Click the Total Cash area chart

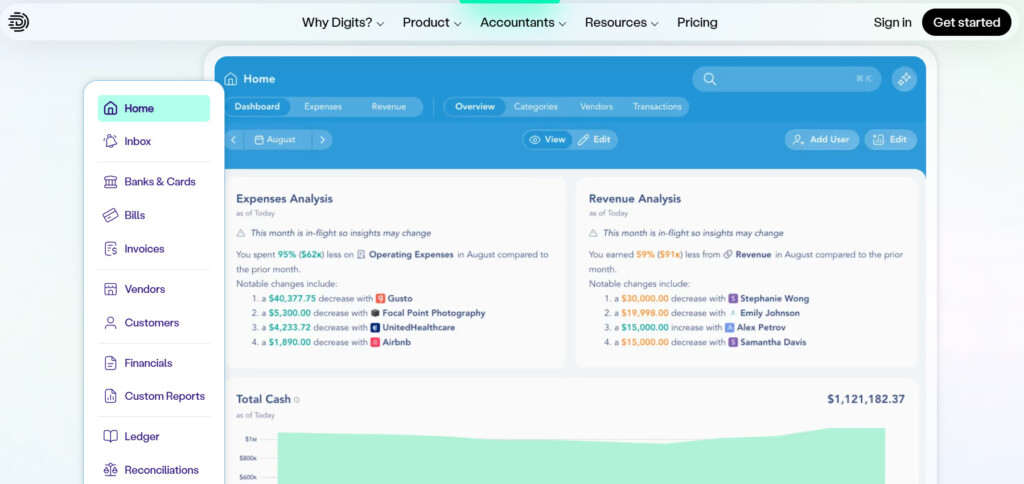click(x=581, y=456)
